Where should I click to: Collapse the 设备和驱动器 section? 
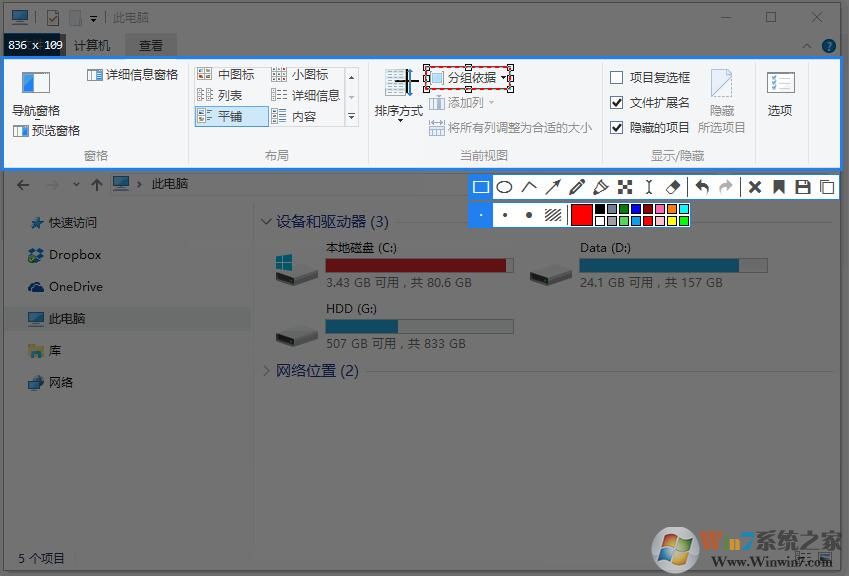(x=266, y=222)
